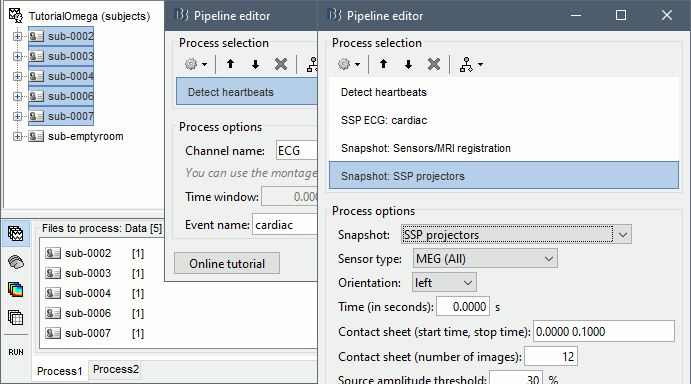Viewport: 691px width, 384px height.
Task: Open pipeline load/save menu in right editor
Action: 471,64
